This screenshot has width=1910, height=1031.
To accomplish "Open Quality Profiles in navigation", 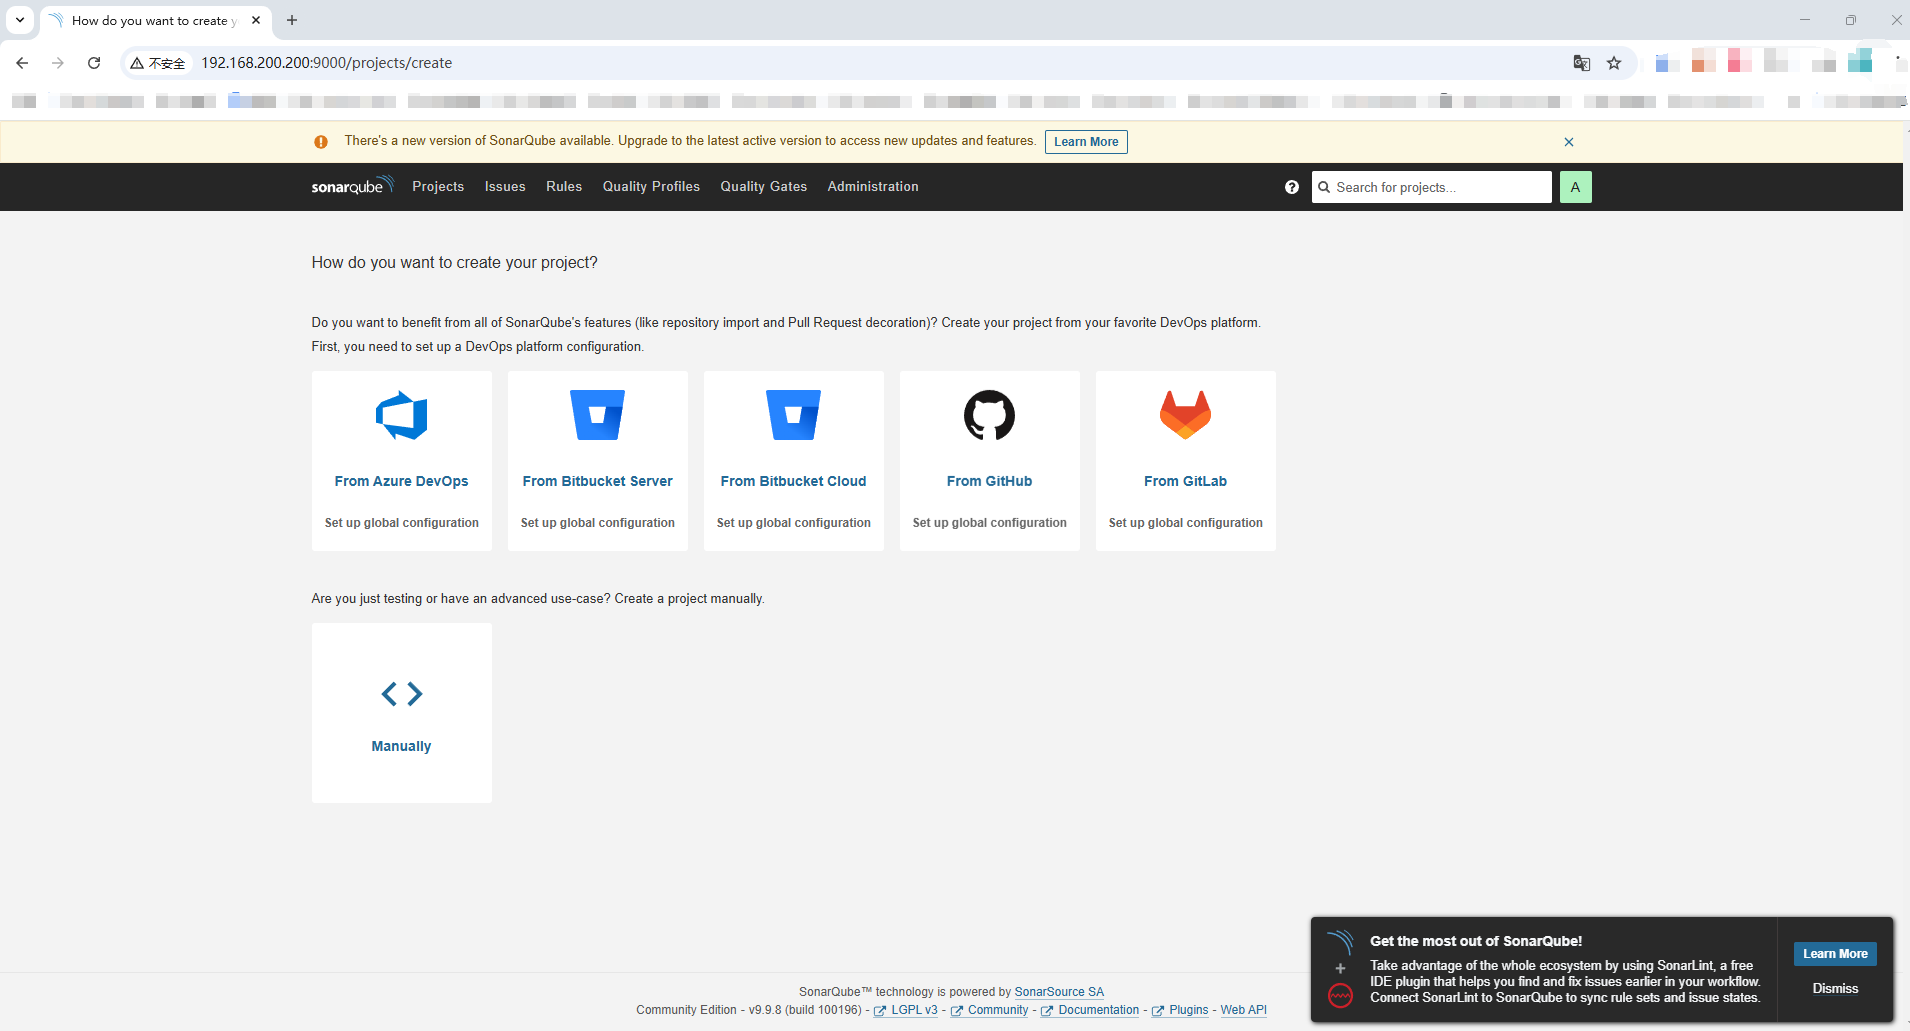I will point(651,187).
